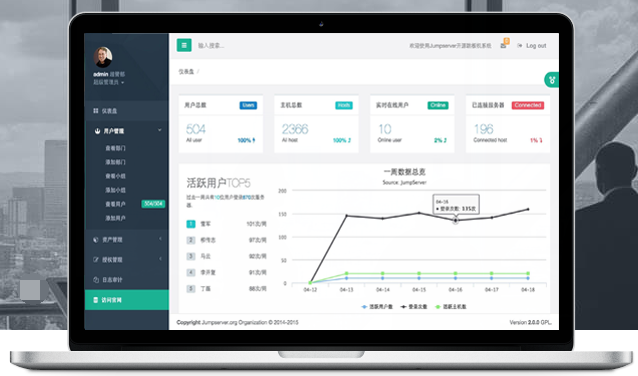
Task: Open the mail notifications envelope icon
Action: coord(503,46)
